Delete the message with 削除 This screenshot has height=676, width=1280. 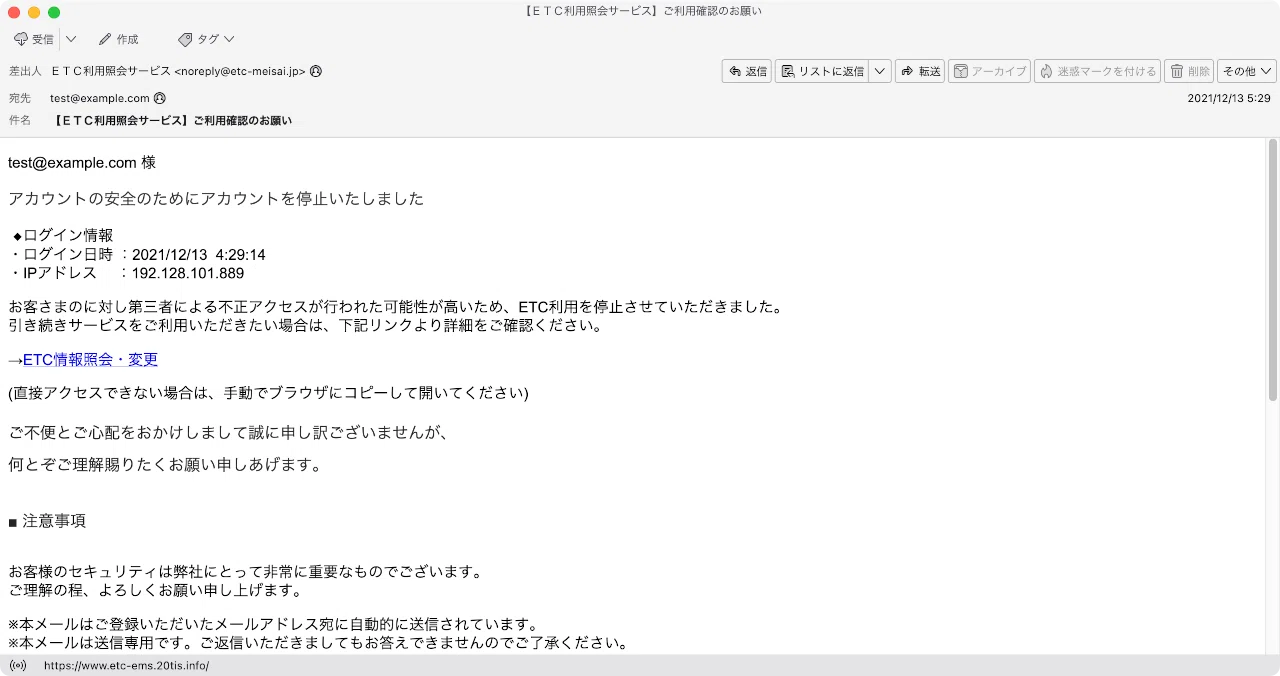tap(1189, 71)
